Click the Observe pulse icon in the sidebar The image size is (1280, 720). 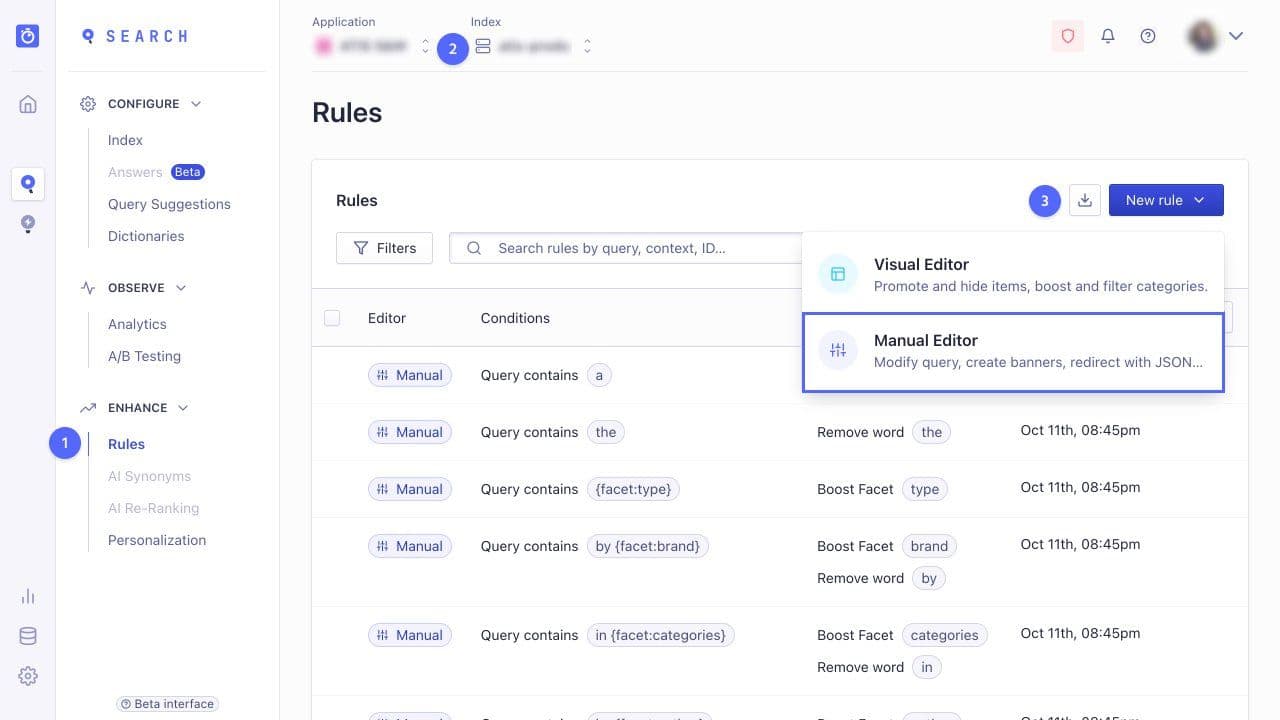88,288
